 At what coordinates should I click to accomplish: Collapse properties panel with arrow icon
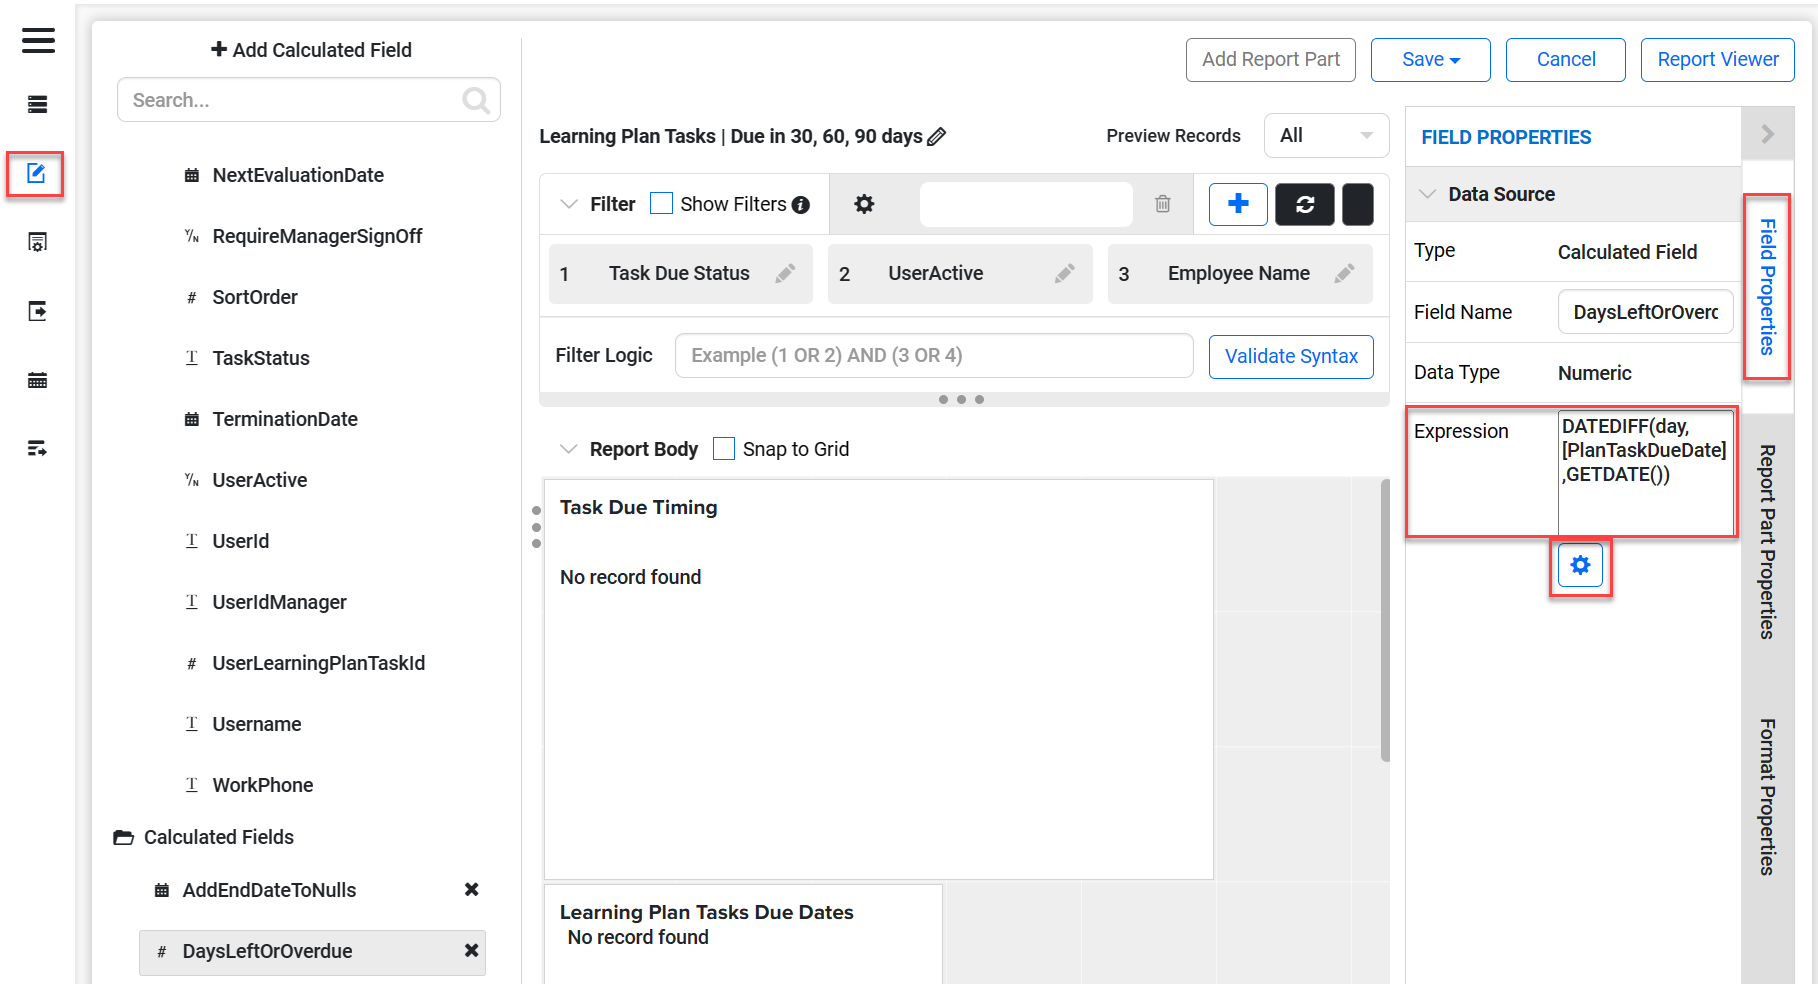[x=1768, y=134]
